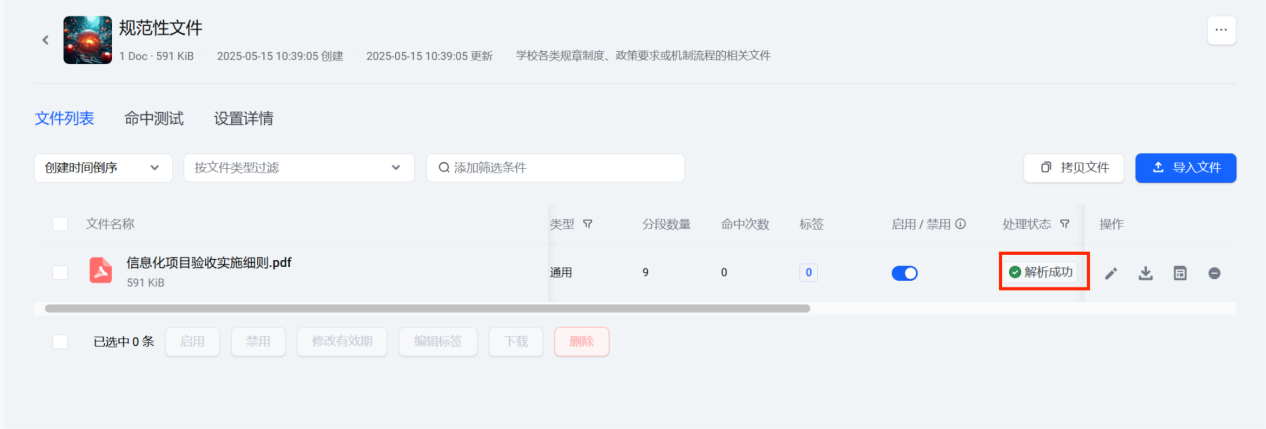Screen dimensions: 1266x429
Task: Click the 导入文件 button
Action: pyautogui.click(x=1186, y=168)
